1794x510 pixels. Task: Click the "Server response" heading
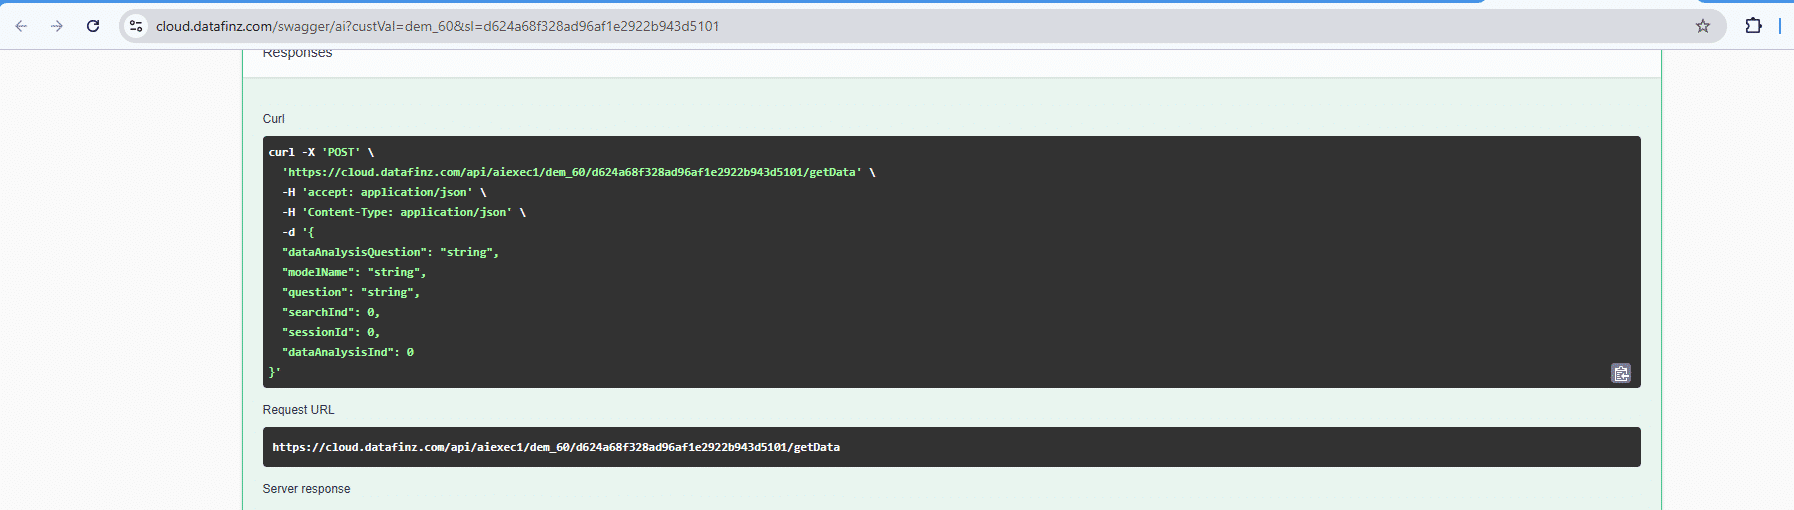click(306, 489)
